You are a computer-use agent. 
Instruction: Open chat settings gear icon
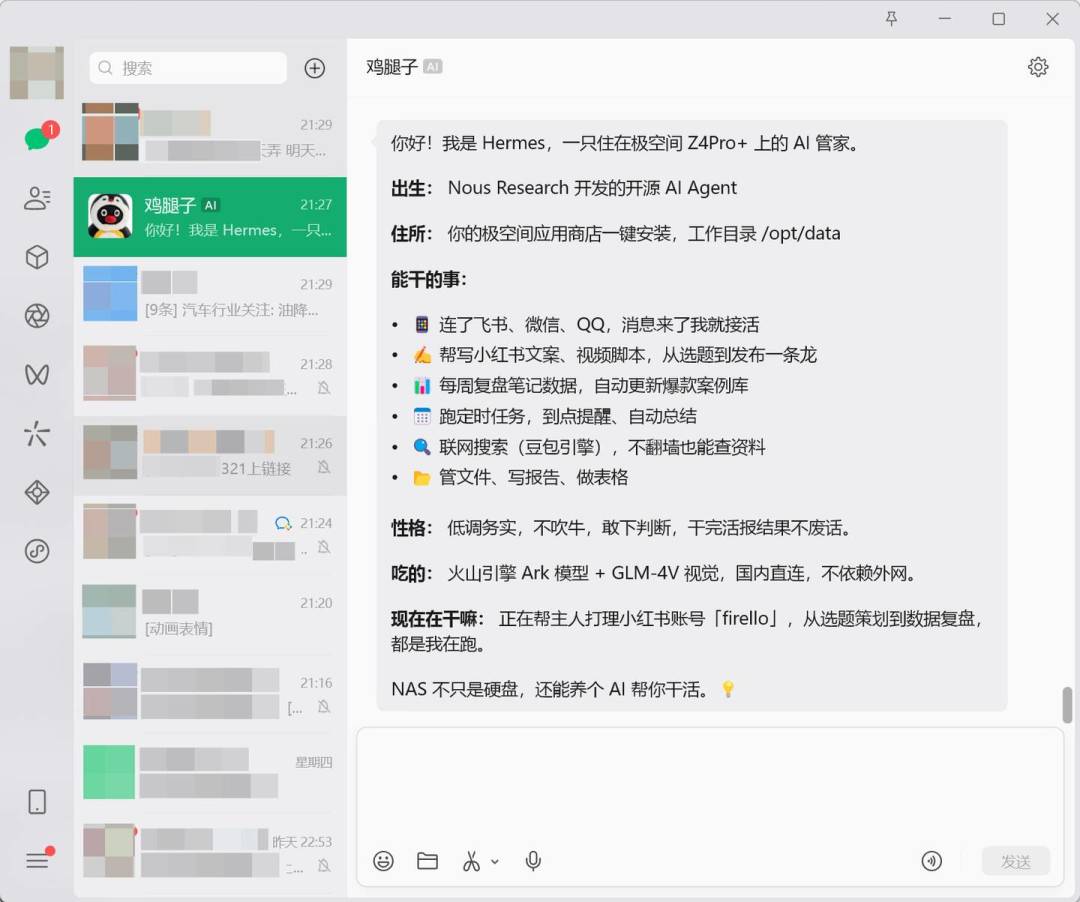click(1038, 67)
